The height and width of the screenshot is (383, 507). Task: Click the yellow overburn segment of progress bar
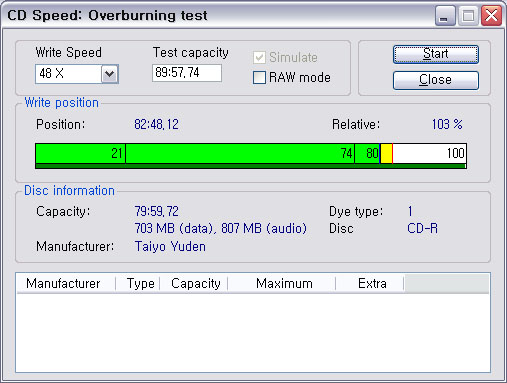(x=386, y=154)
